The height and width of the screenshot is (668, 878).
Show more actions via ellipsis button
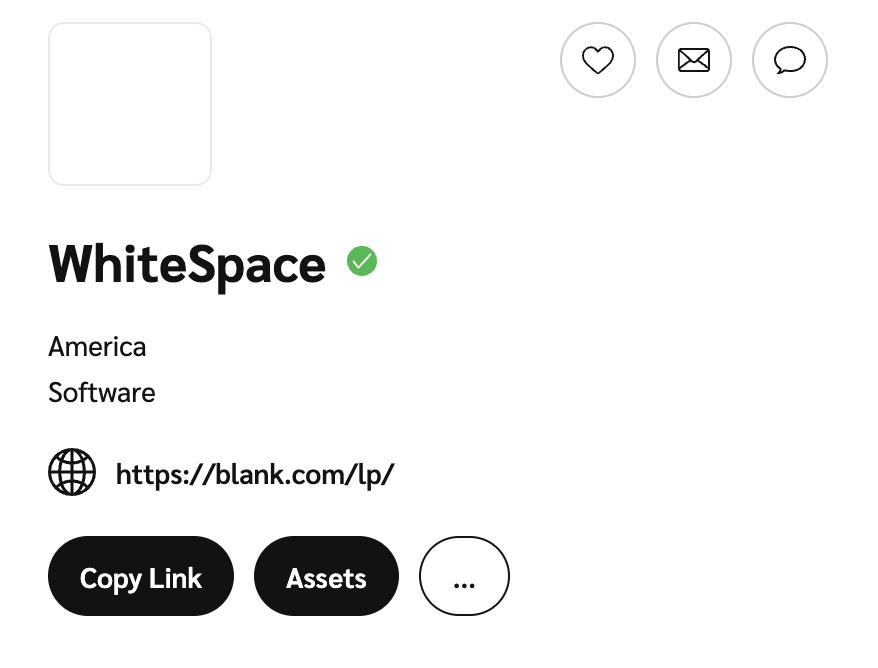464,577
